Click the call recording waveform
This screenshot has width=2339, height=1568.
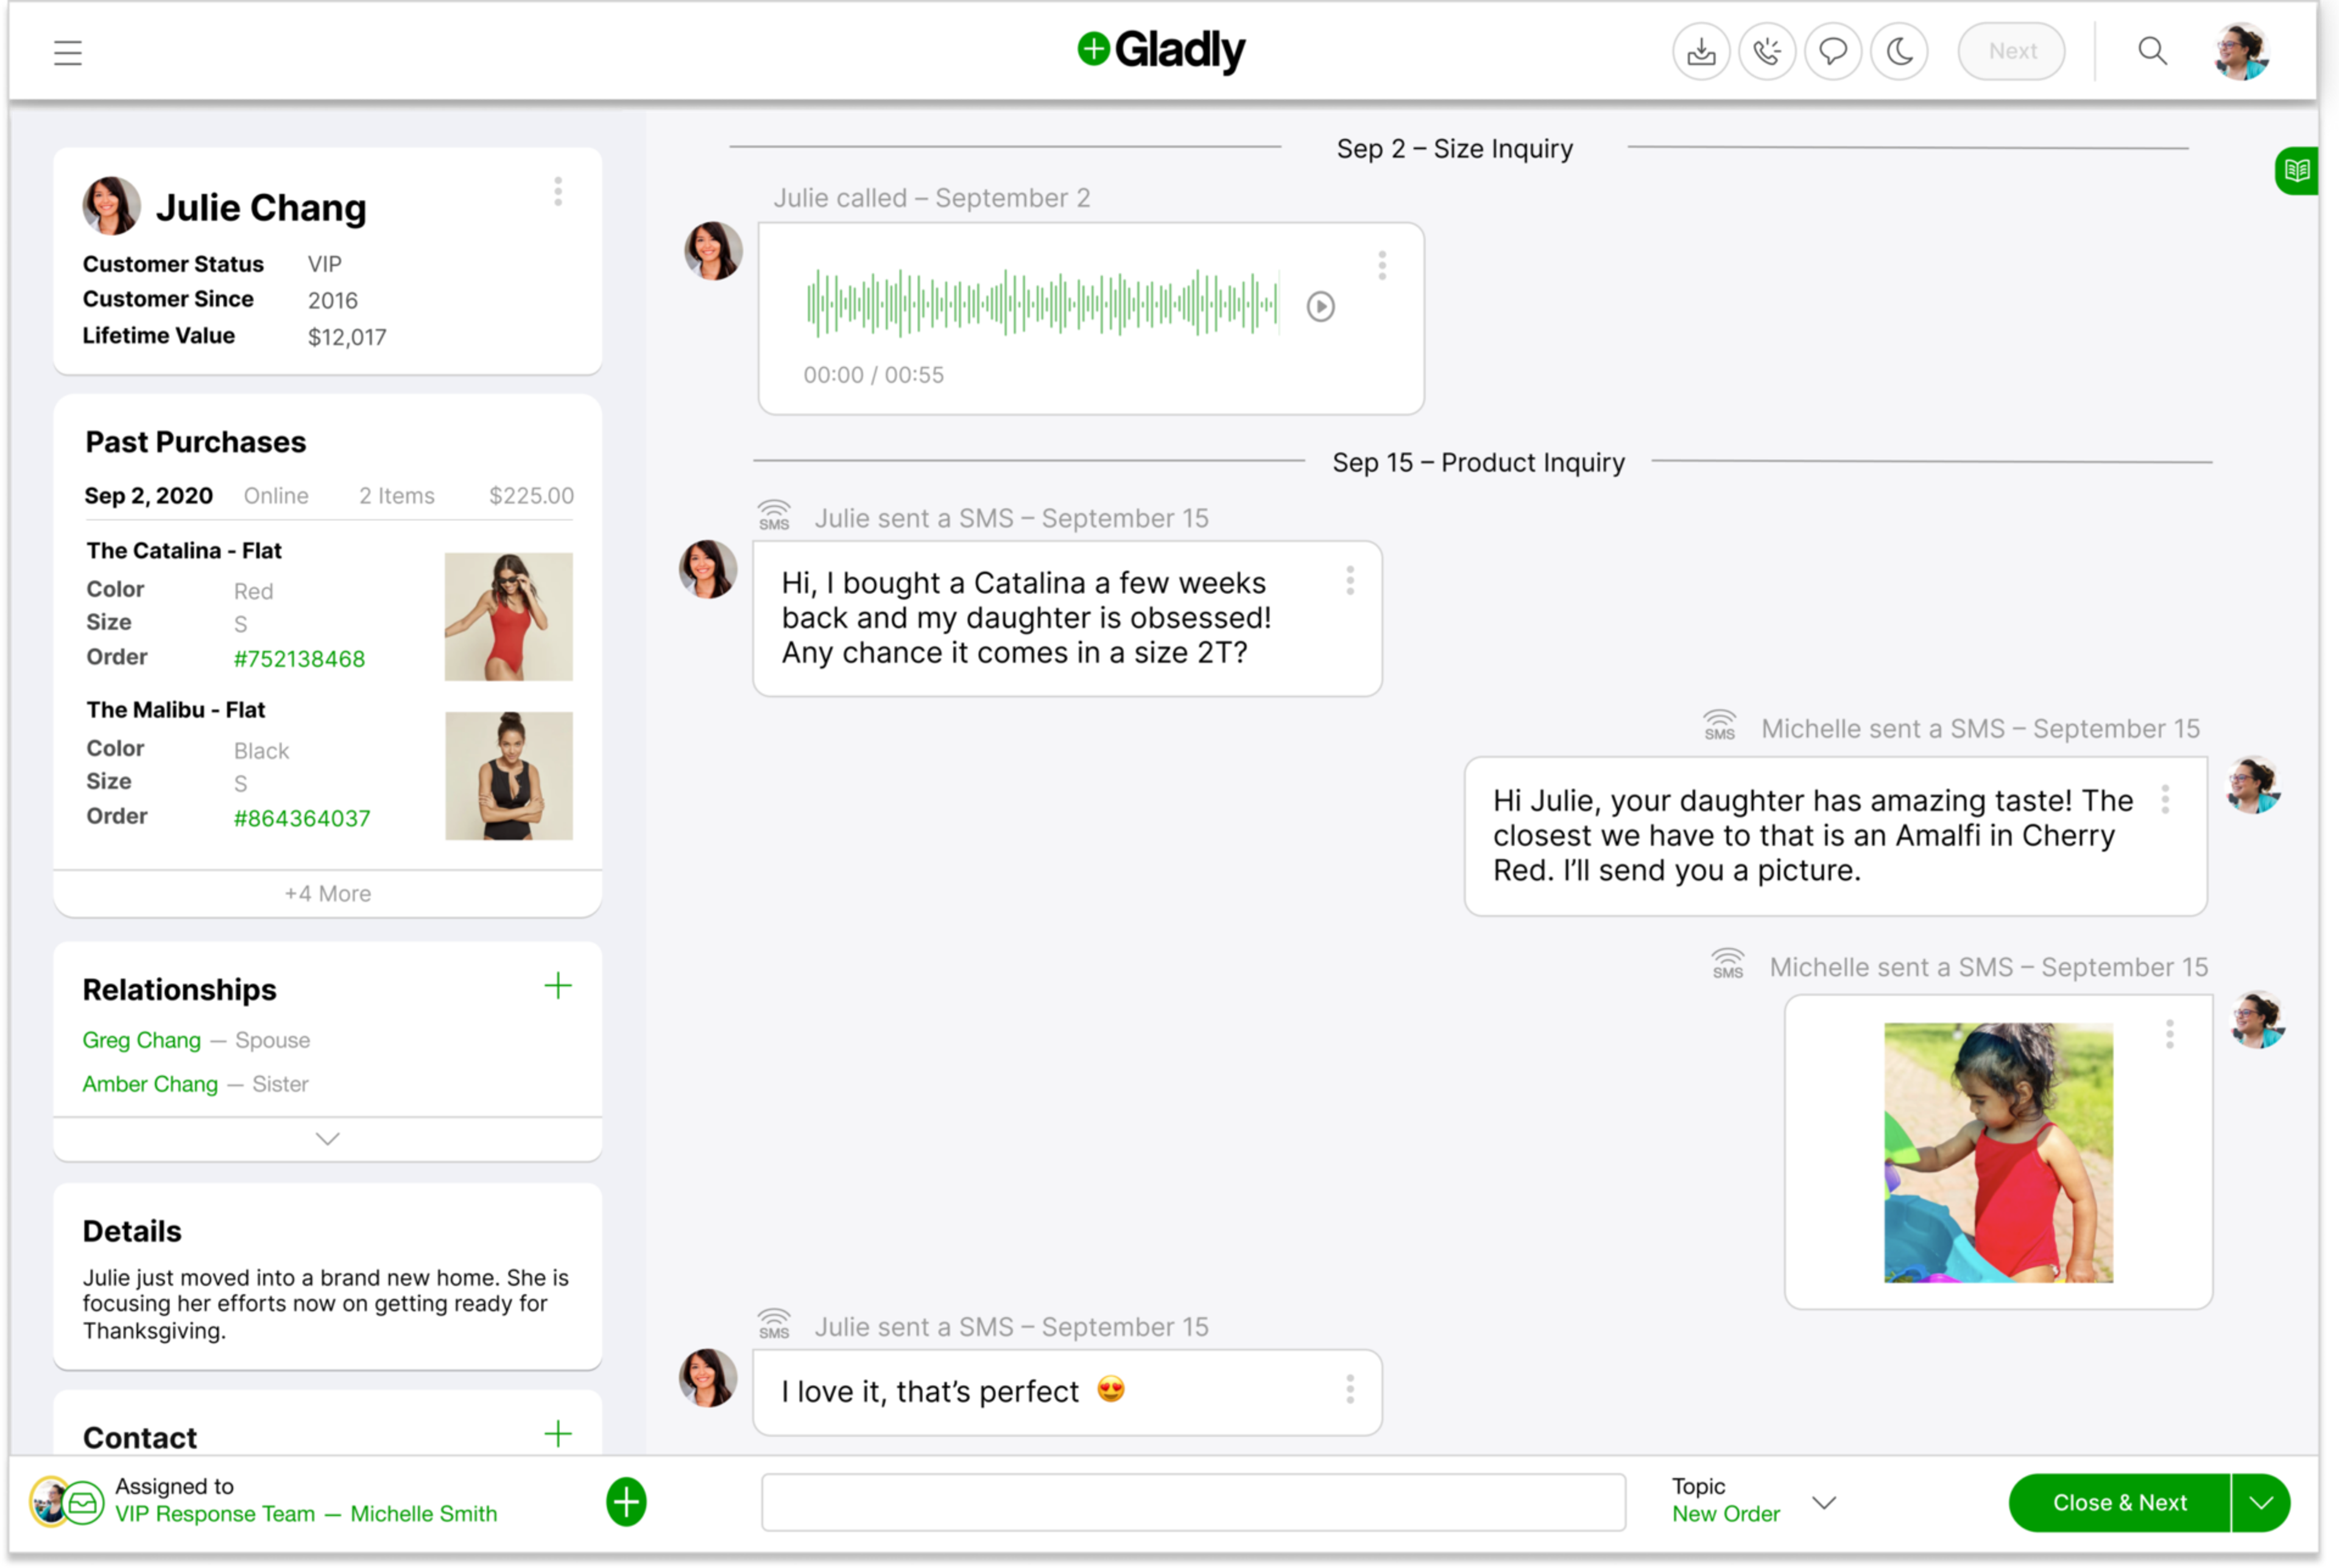click(1041, 302)
